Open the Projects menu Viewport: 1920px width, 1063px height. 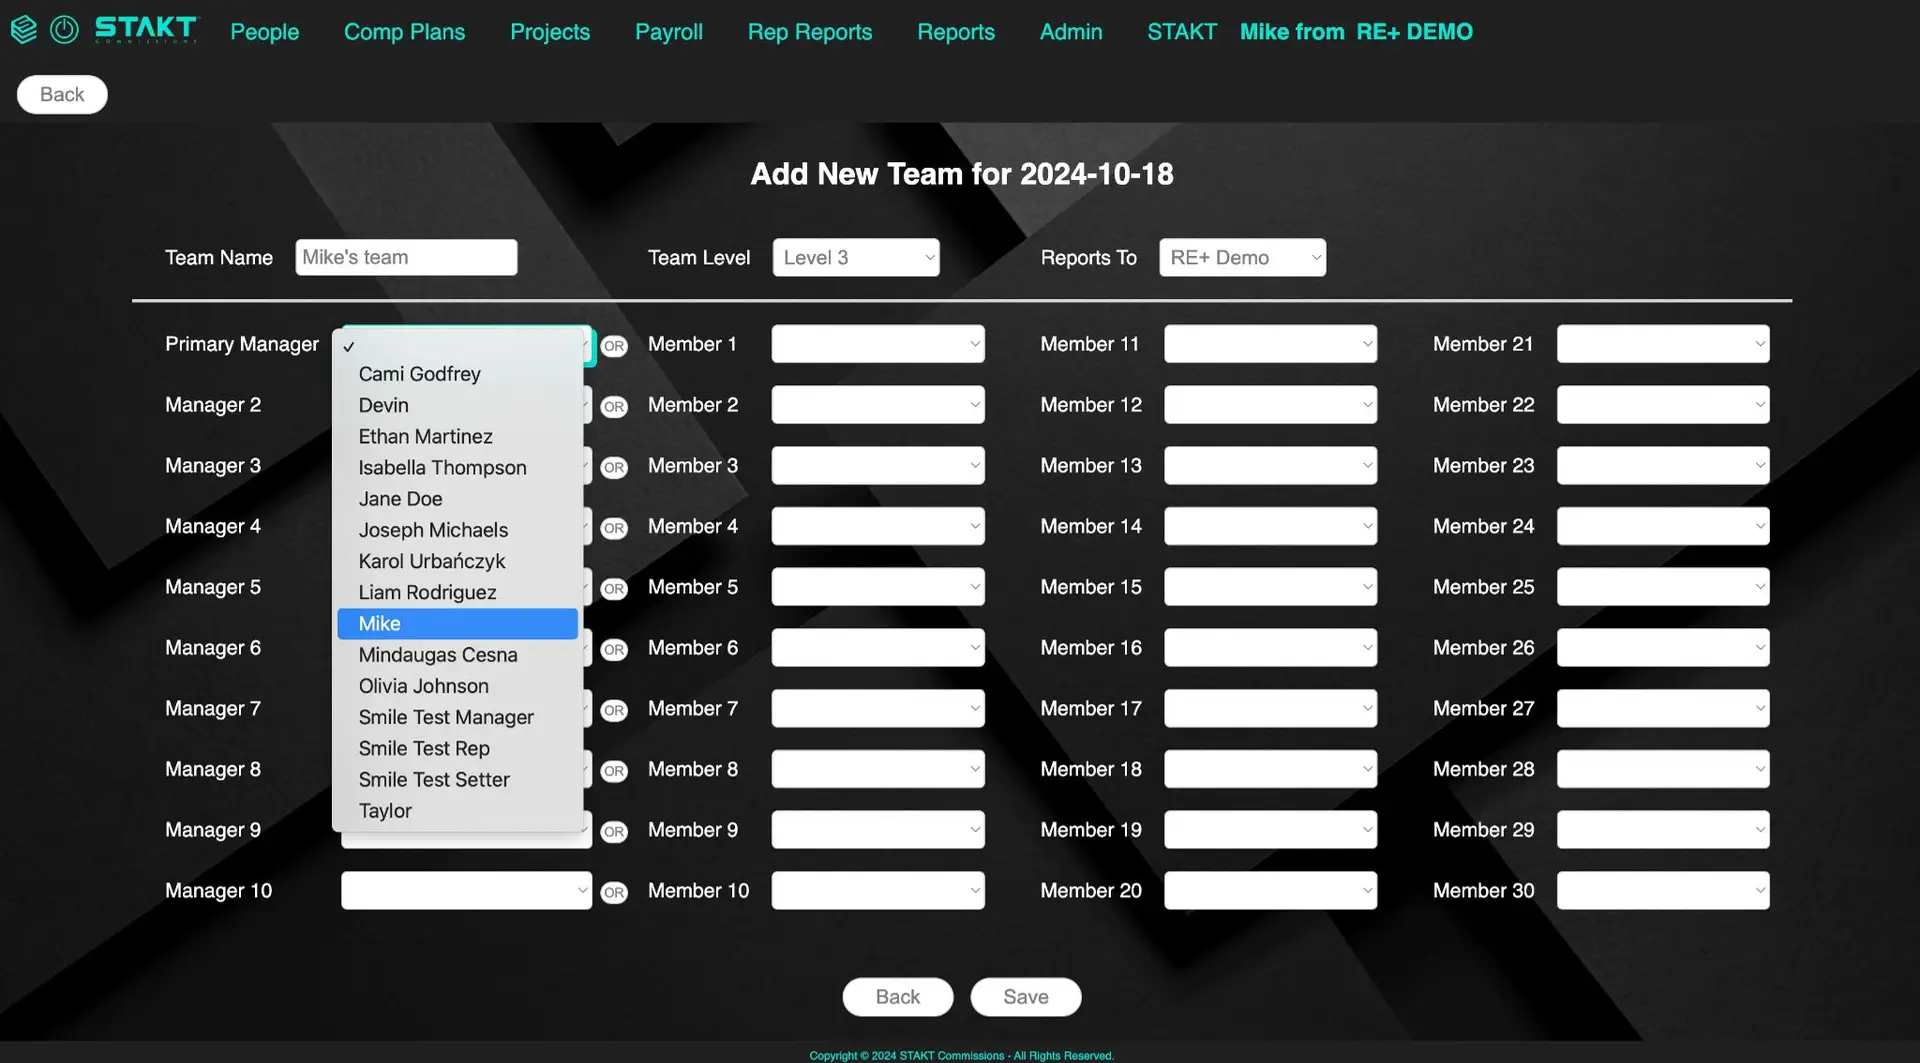550,31
